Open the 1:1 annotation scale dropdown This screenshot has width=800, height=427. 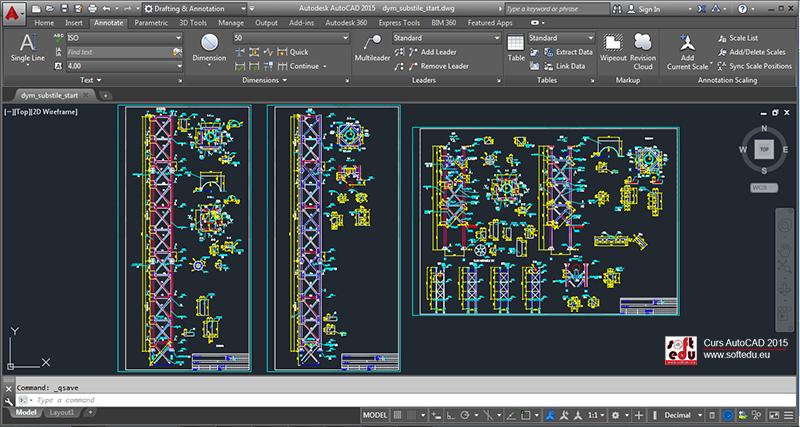point(596,415)
